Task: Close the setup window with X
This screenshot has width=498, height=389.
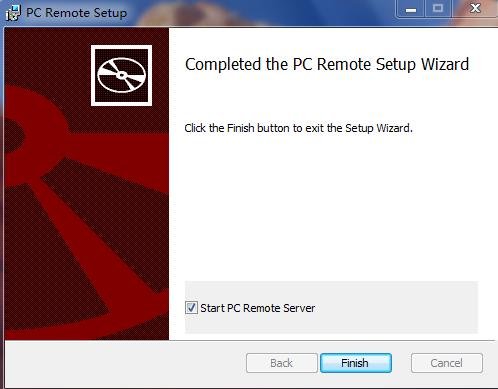Action: [x=475, y=9]
